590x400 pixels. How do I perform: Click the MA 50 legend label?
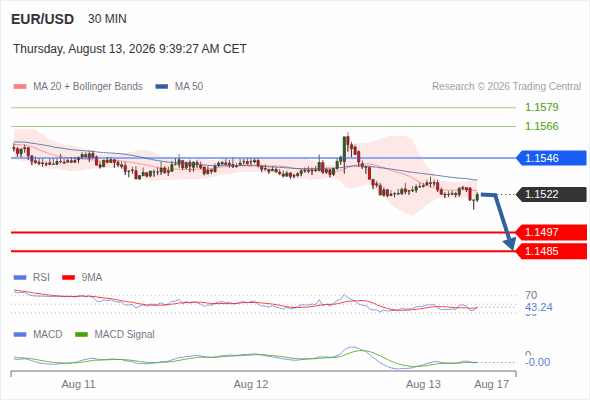click(x=189, y=87)
